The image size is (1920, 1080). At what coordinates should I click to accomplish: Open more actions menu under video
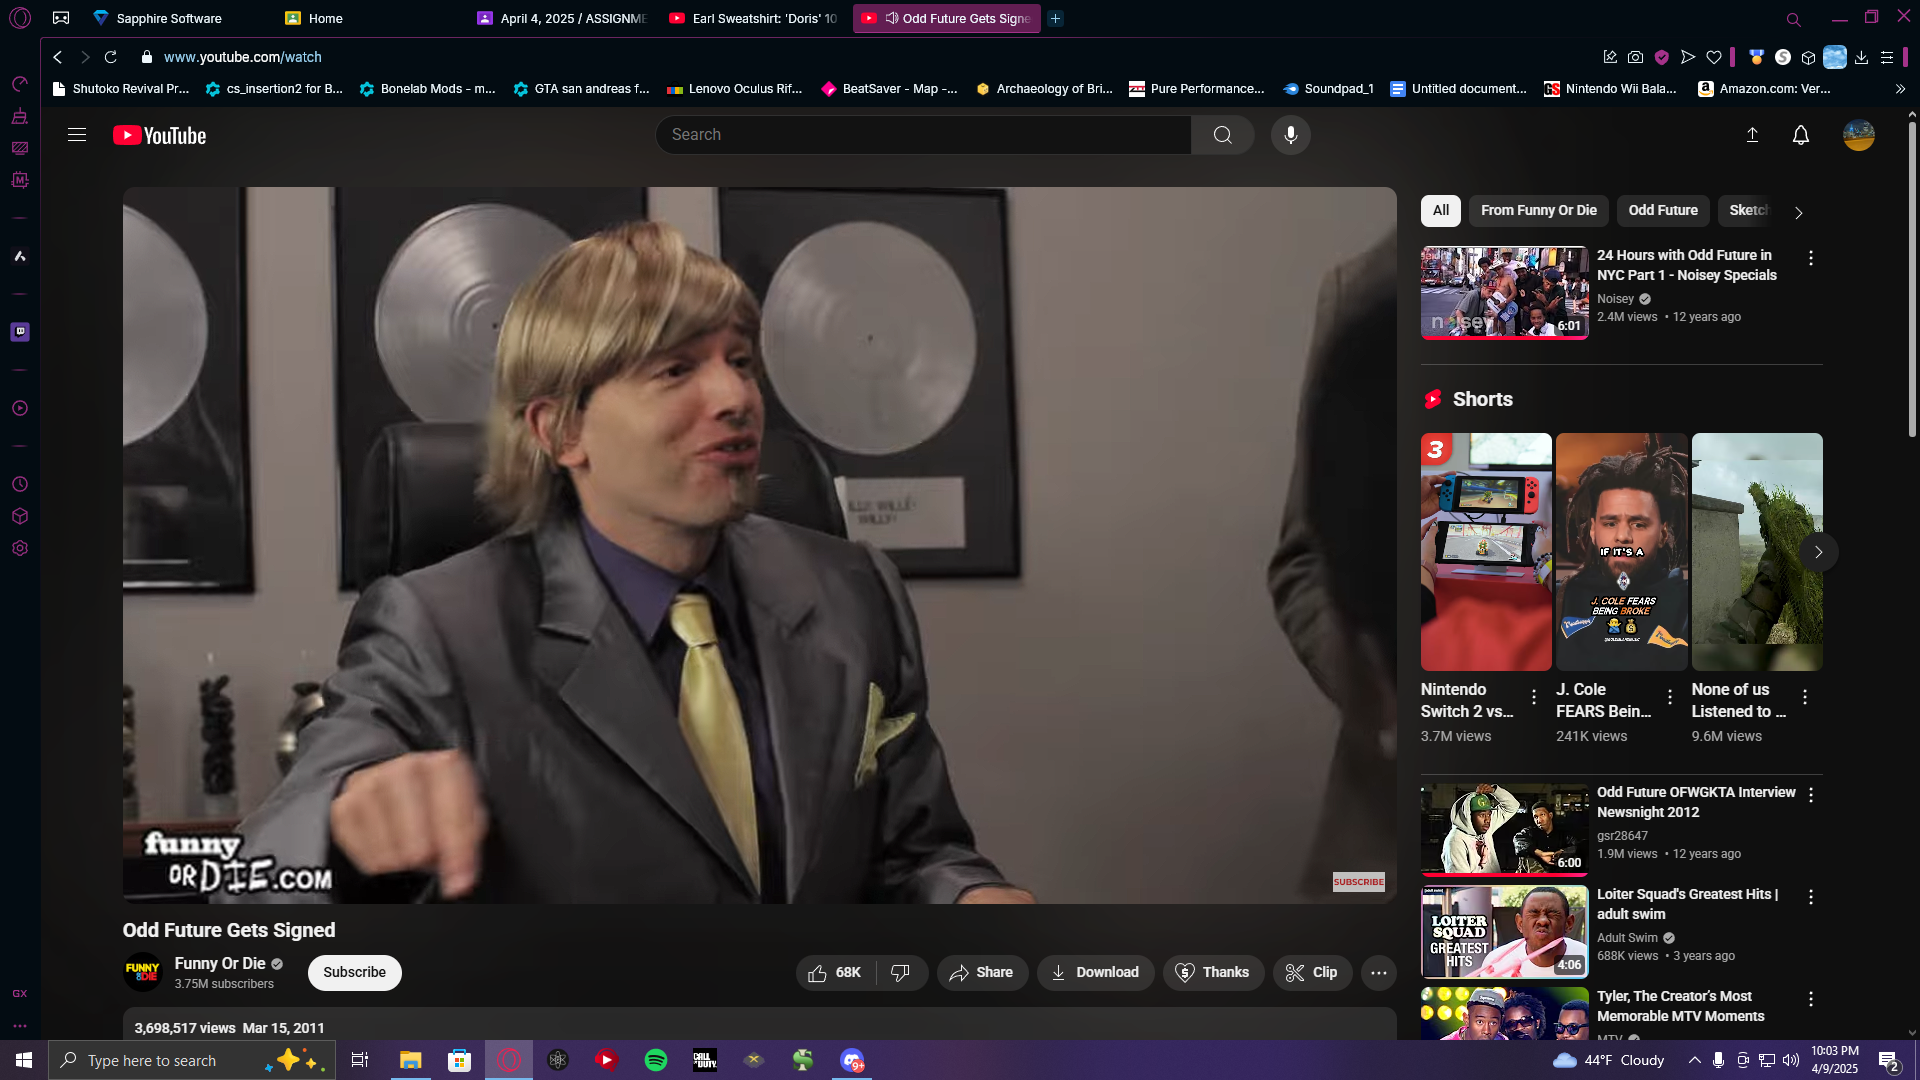pos(1378,973)
